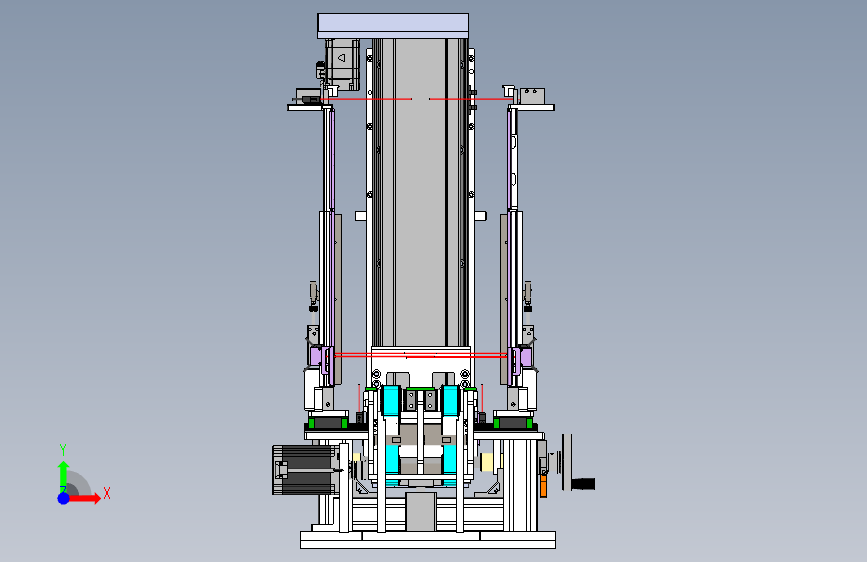Select the orange lever beside the handwheel
Viewport: 867px width, 562px height.
click(544, 486)
